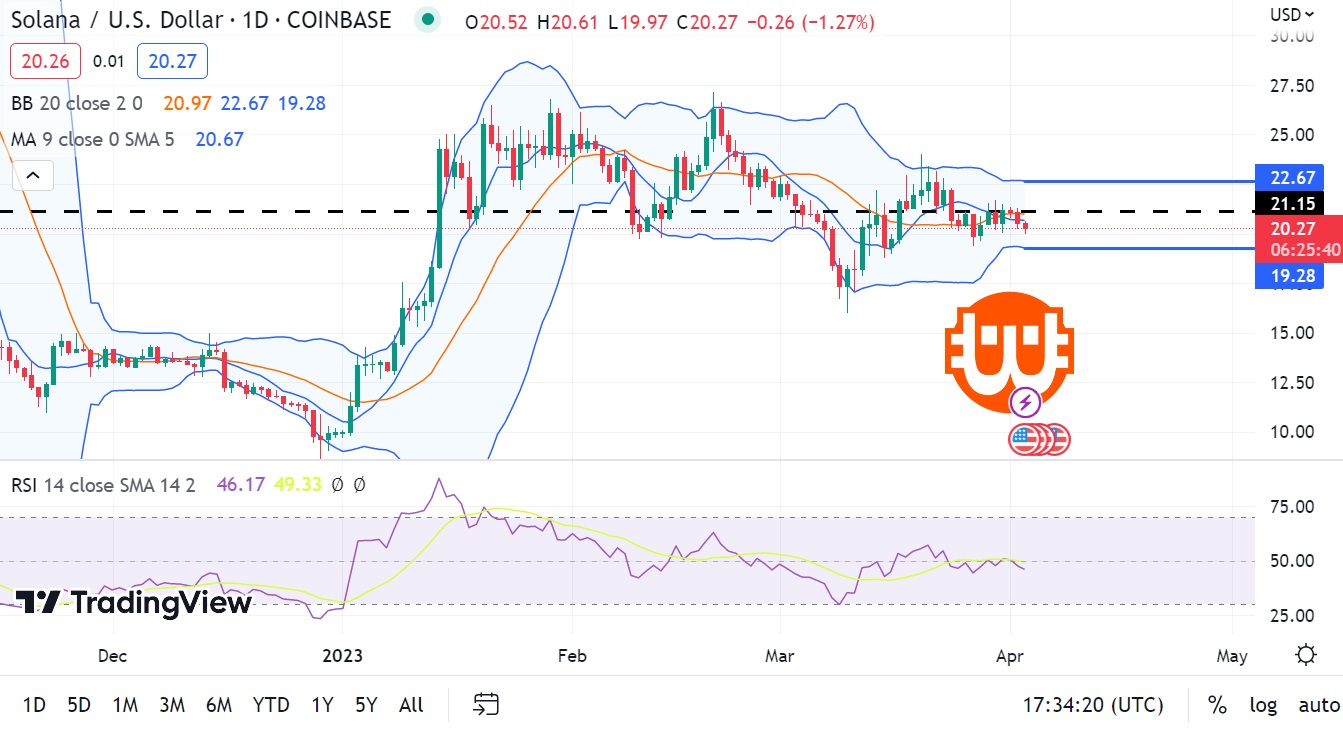Screen dimensions: 1343x729
Task: Select the 1Y time range
Action: (322, 705)
